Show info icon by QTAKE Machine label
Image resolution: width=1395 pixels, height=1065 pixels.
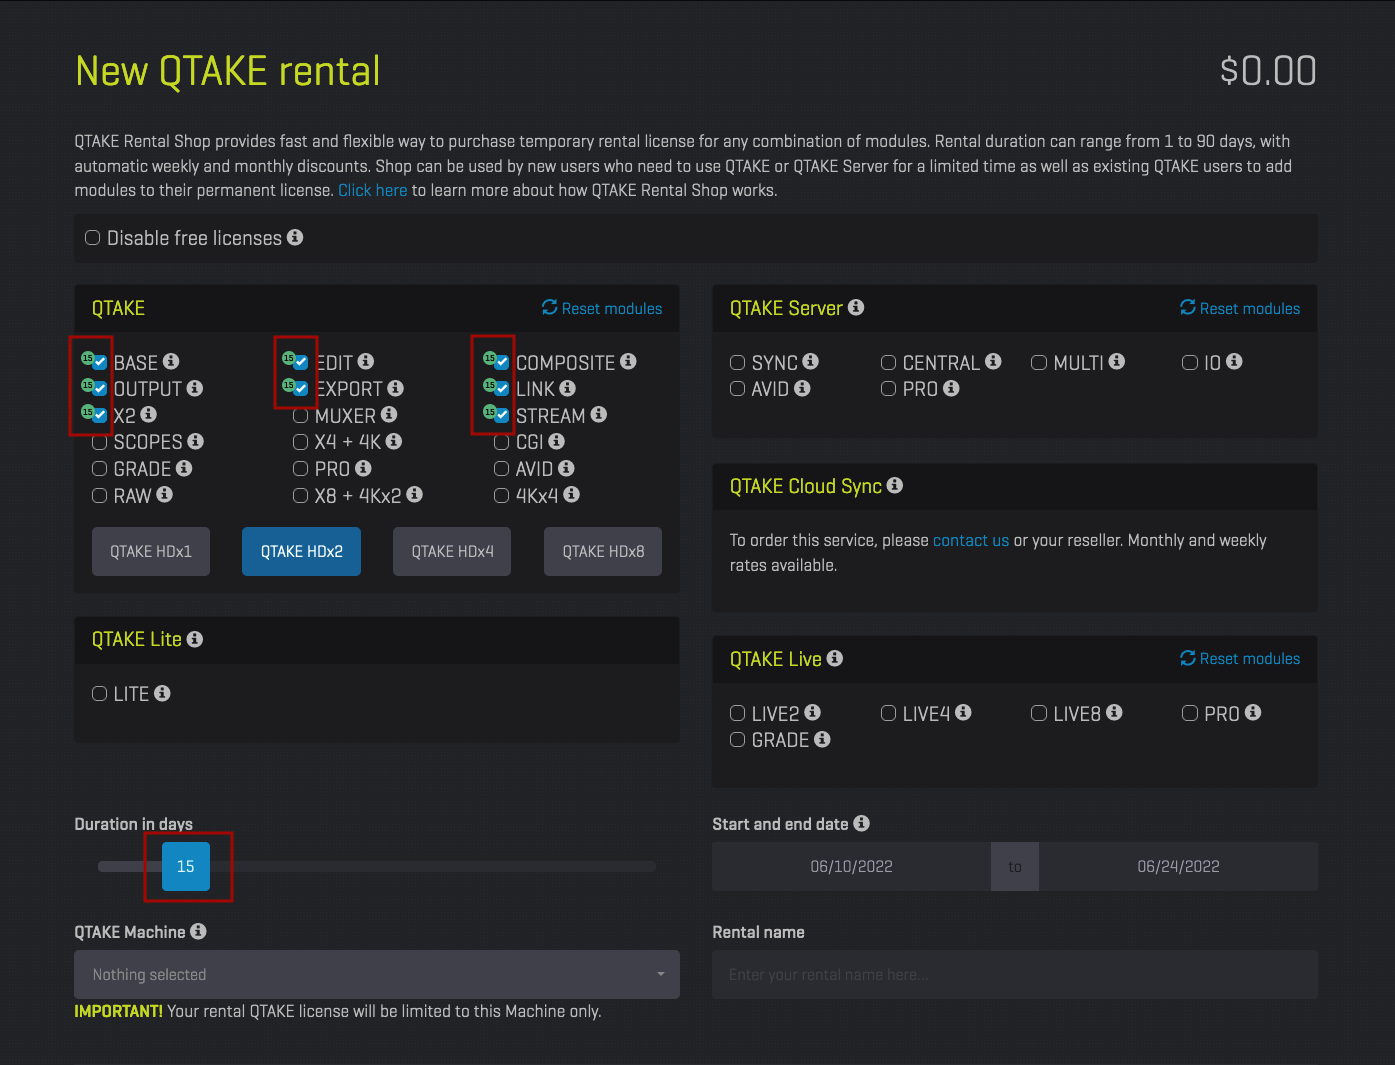pyautogui.click(x=198, y=931)
